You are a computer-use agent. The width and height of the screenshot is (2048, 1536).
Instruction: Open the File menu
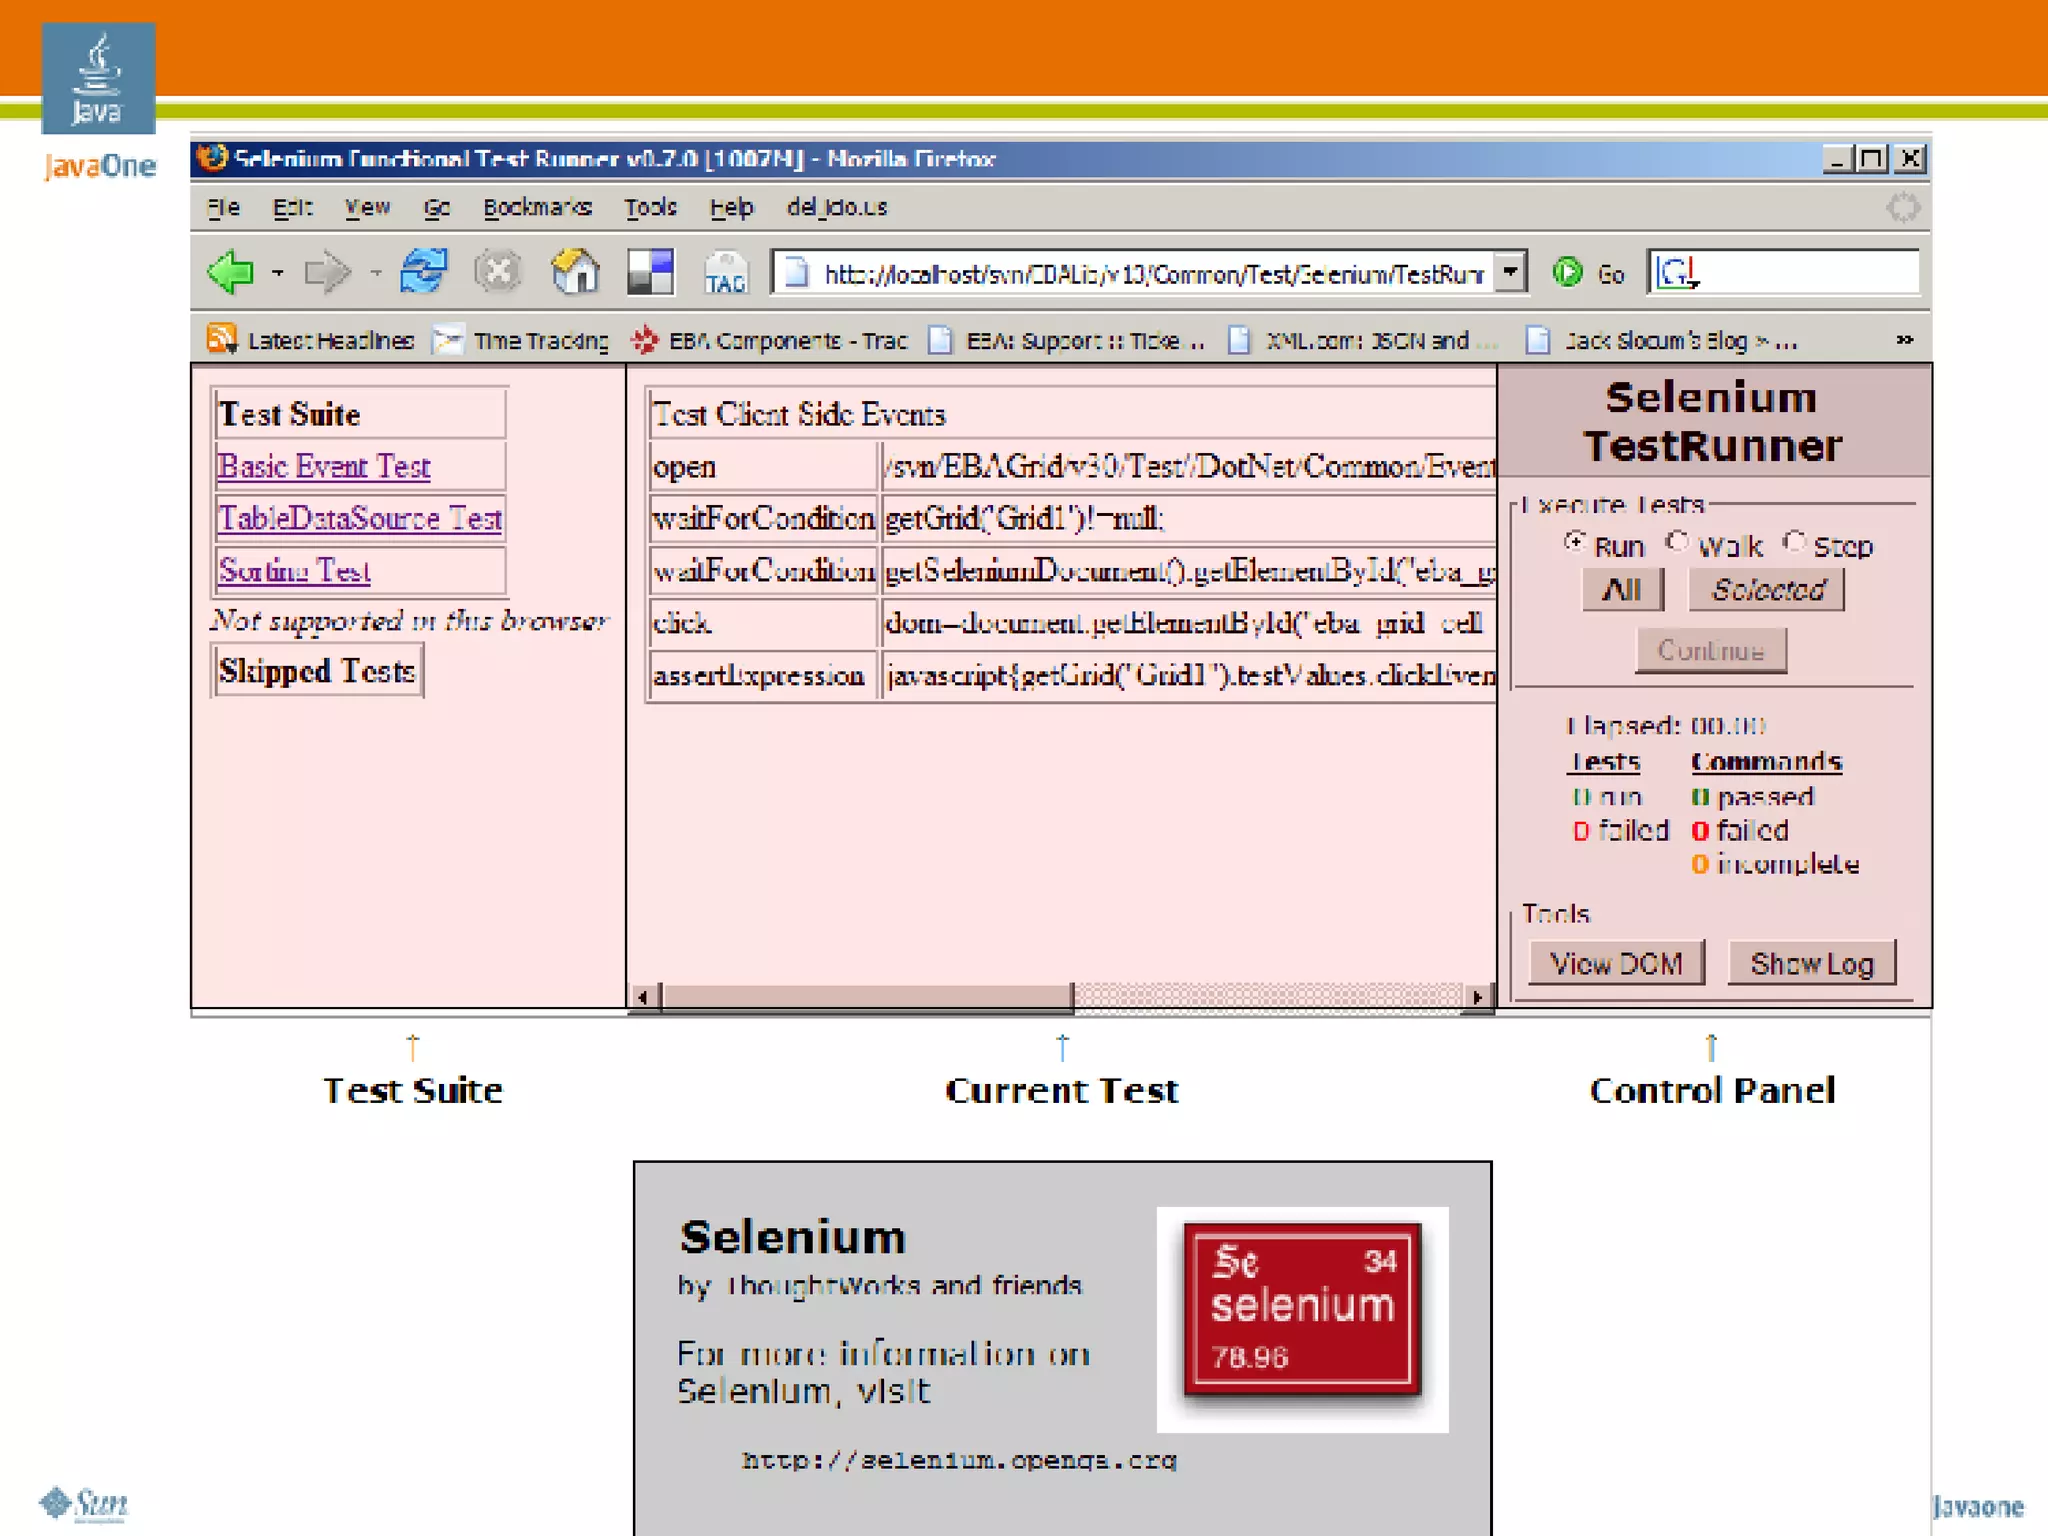(223, 207)
